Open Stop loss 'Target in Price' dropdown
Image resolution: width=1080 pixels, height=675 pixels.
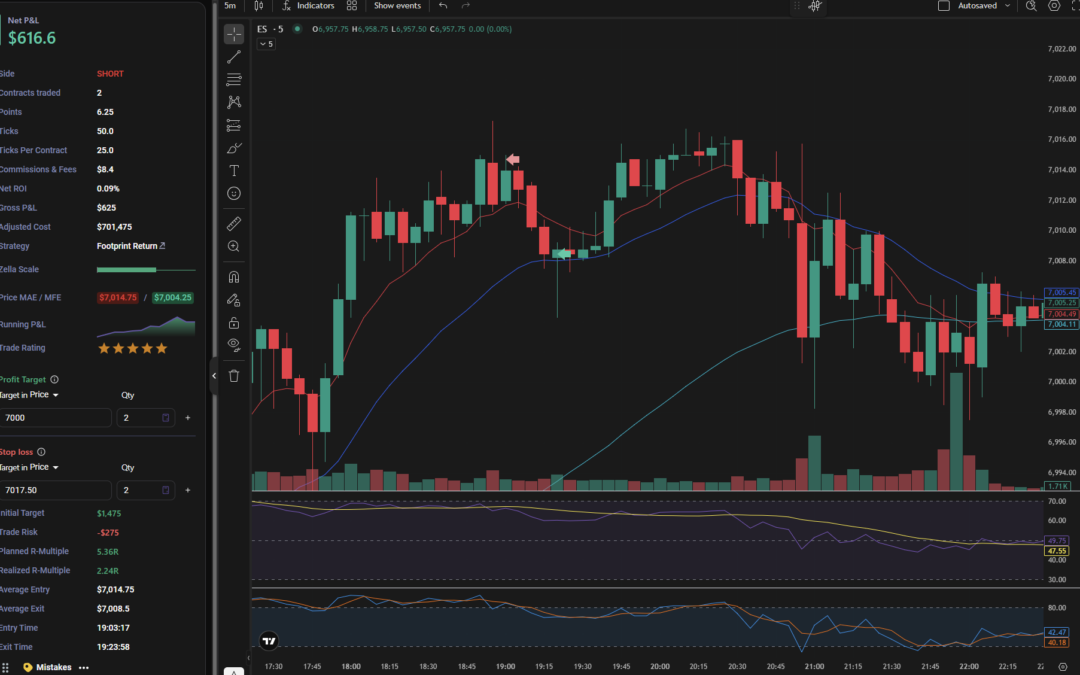click(x=30, y=467)
